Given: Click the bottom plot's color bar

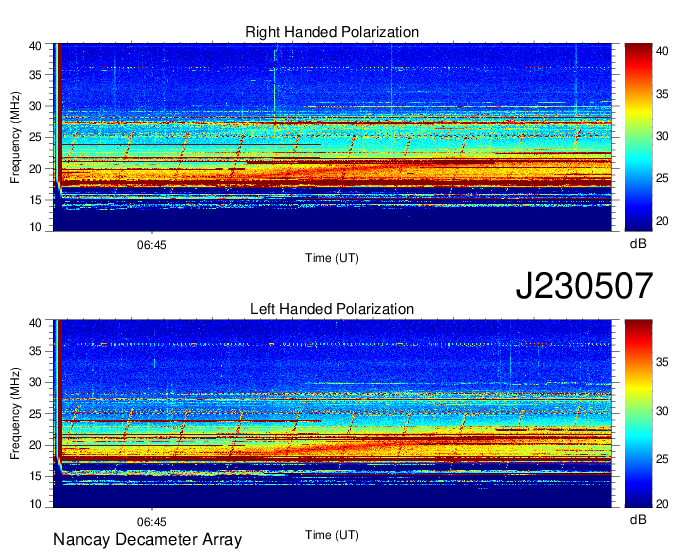Looking at the screenshot, I should tap(638, 414).
